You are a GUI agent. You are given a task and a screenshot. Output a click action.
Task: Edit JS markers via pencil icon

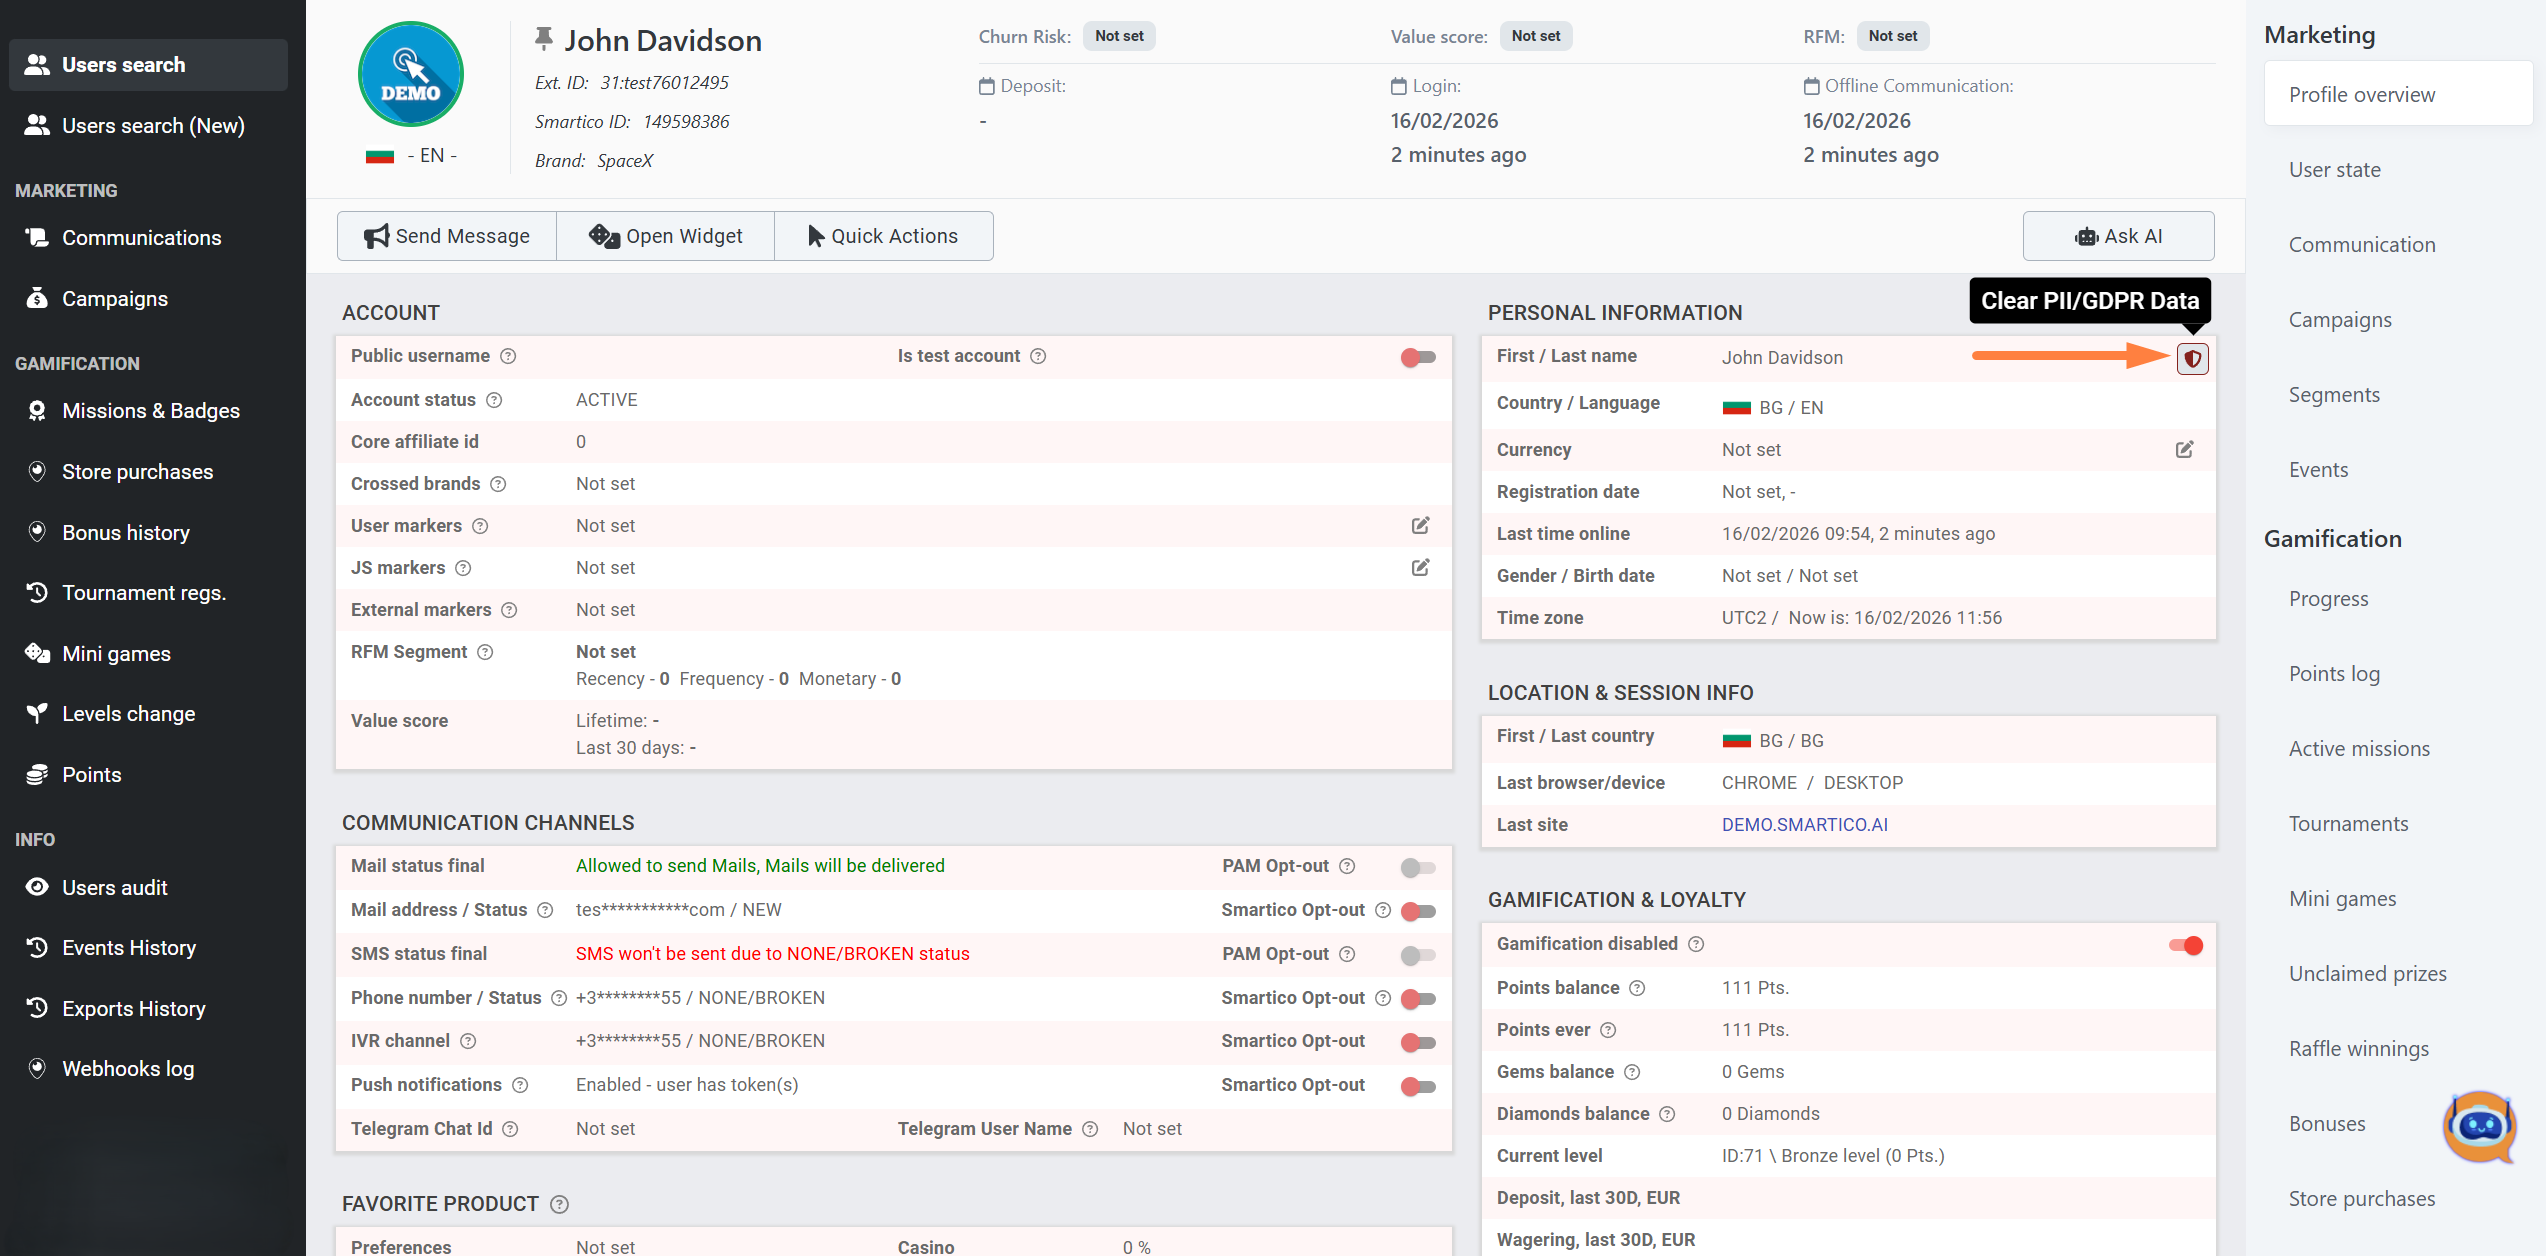[x=1420, y=567]
